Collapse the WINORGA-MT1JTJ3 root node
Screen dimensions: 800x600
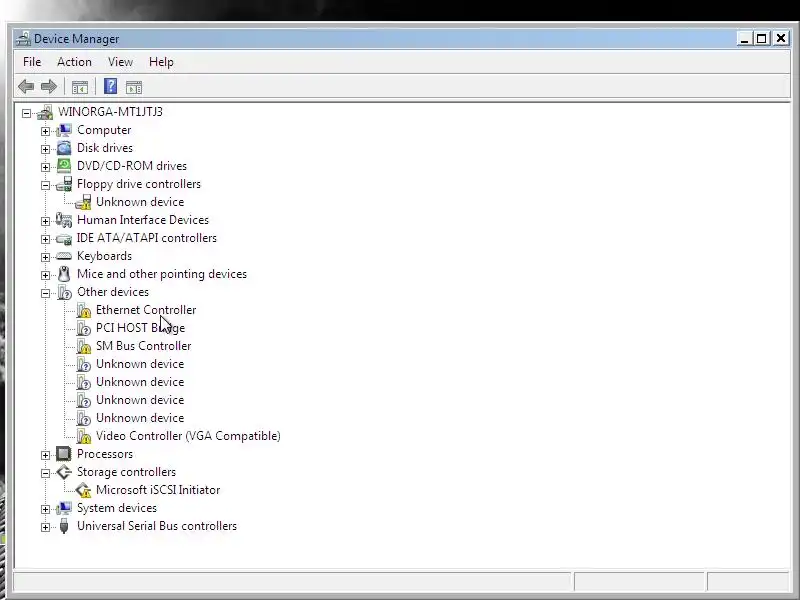coord(27,113)
